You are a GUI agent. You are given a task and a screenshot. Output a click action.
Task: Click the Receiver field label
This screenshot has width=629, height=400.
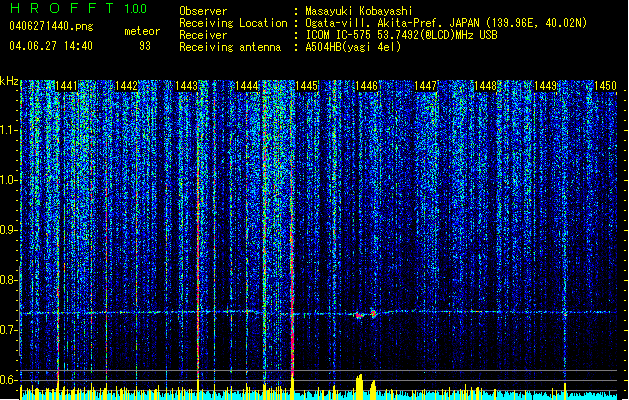tap(203, 35)
